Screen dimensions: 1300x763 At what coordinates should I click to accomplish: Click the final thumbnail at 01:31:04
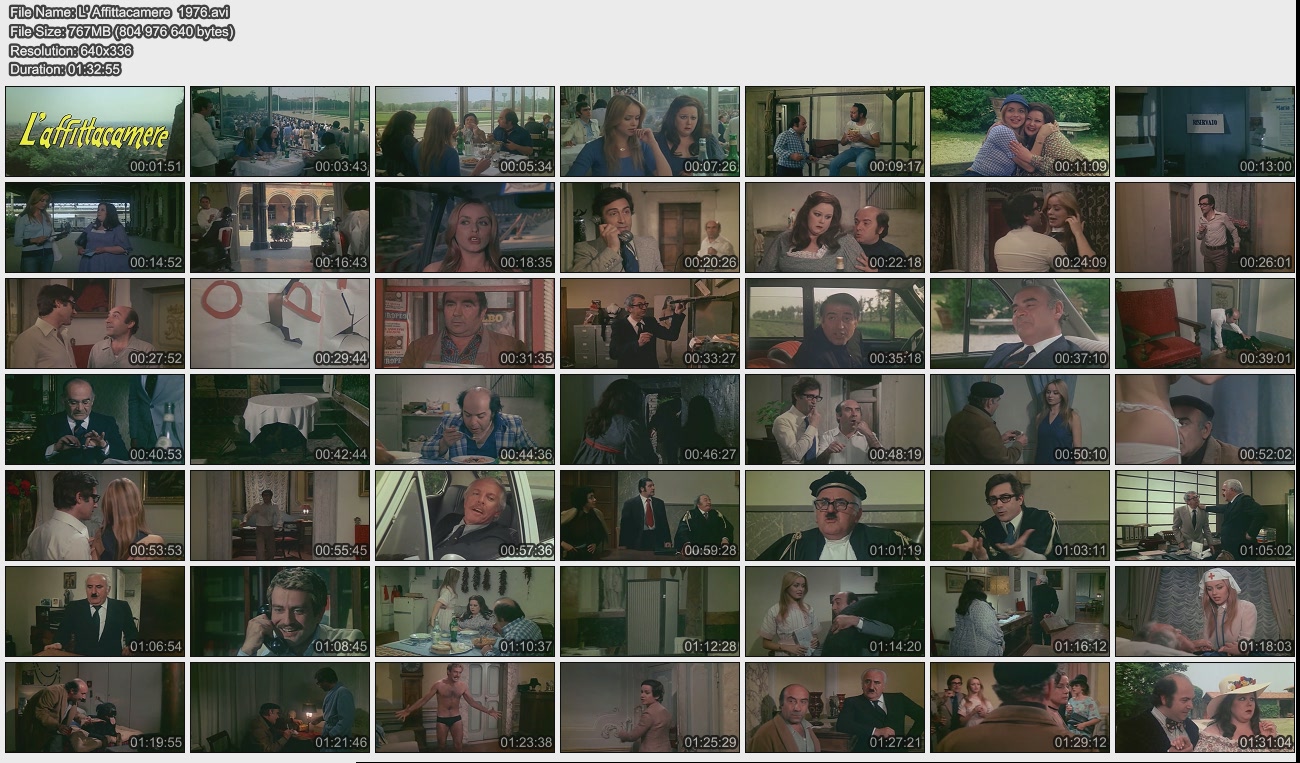(x=1204, y=707)
